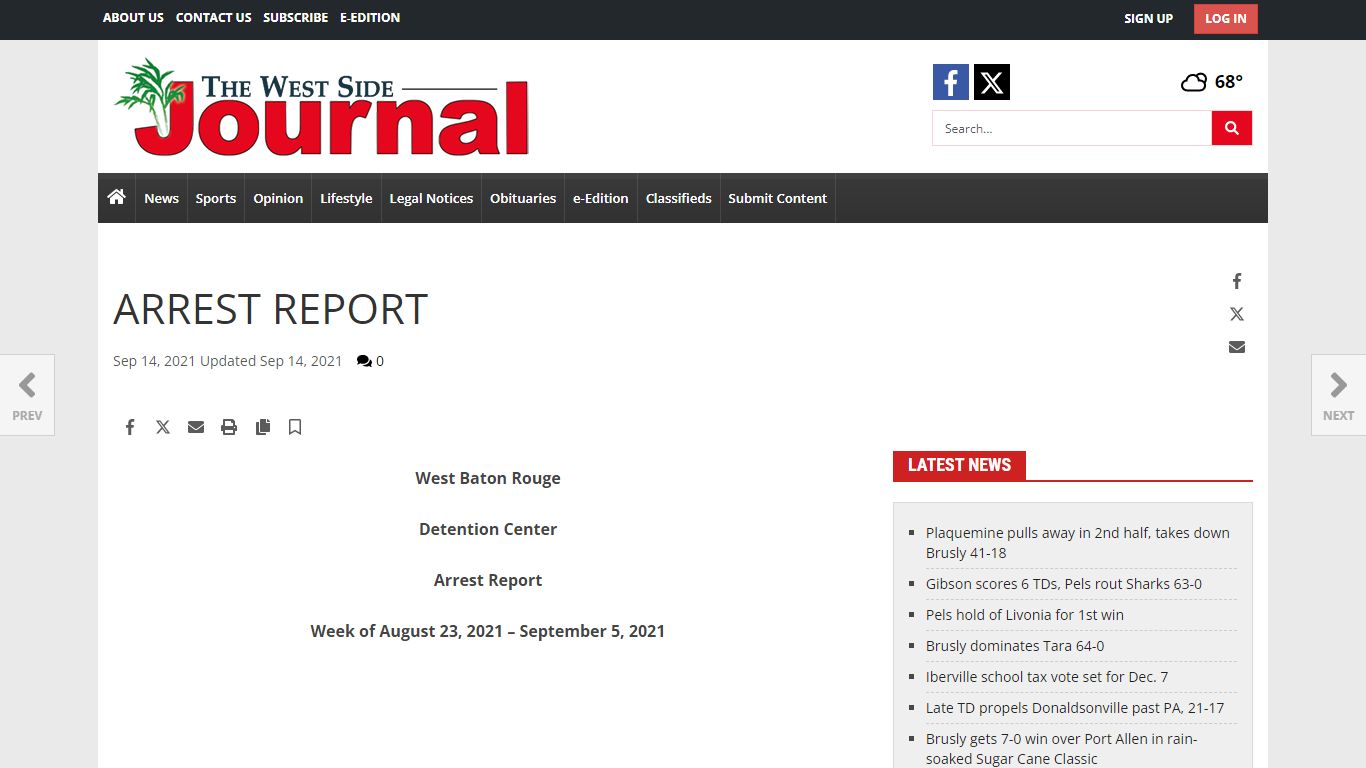Open the Classifieds nav item
Screen dimensions: 1366x768
(x=679, y=198)
